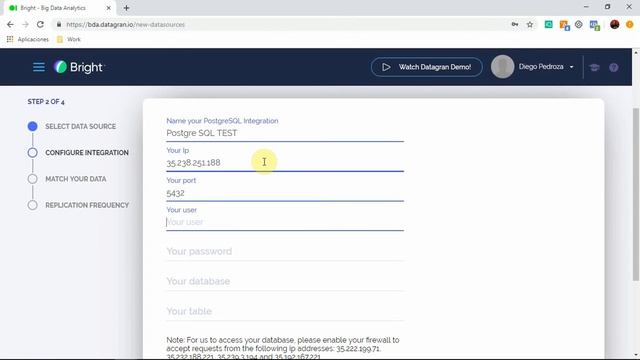The height and width of the screenshot is (360, 640).
Task: Close the Bright Big Data Analytics tab
Action: coord(109,8)
